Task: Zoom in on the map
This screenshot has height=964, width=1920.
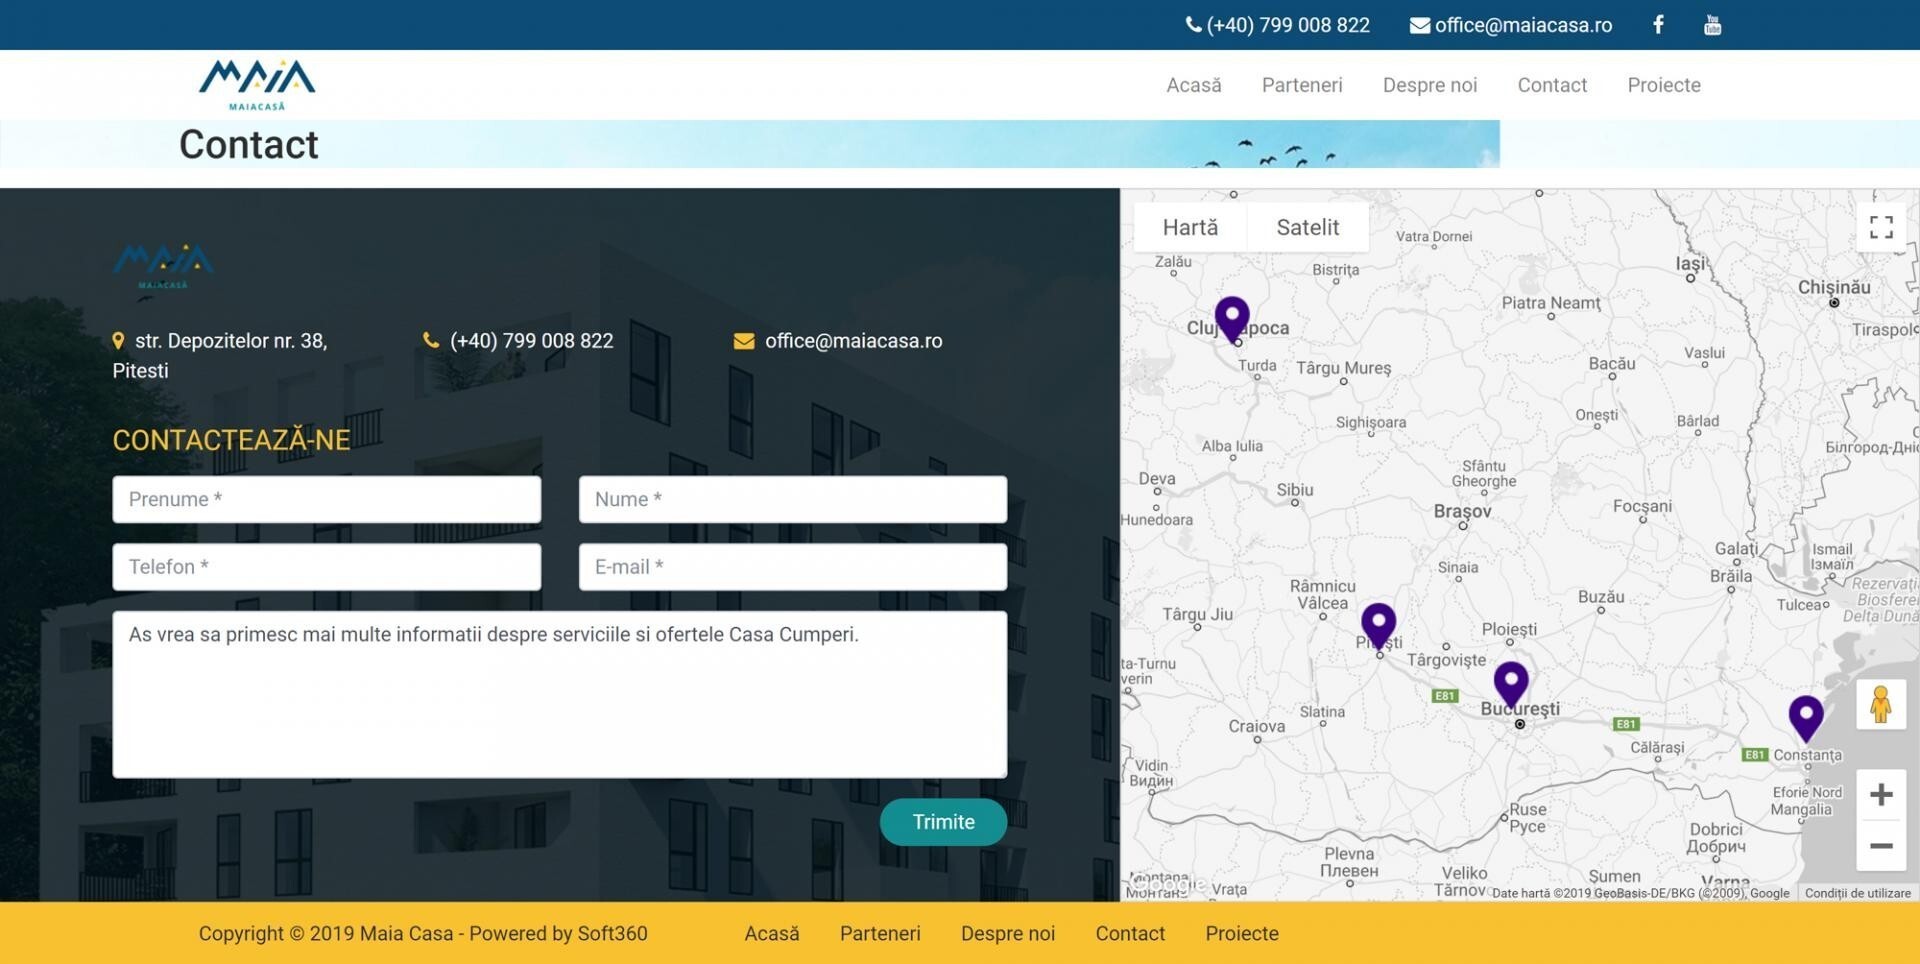Action: (1880, 794)
